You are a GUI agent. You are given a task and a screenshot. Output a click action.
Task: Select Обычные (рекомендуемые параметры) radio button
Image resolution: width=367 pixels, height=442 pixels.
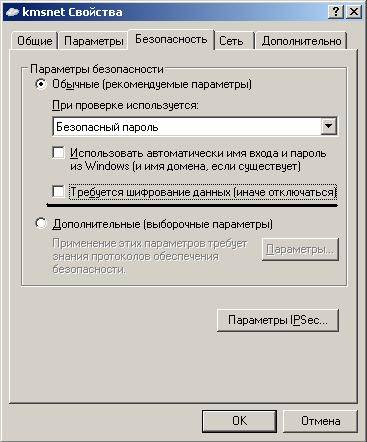41,84
